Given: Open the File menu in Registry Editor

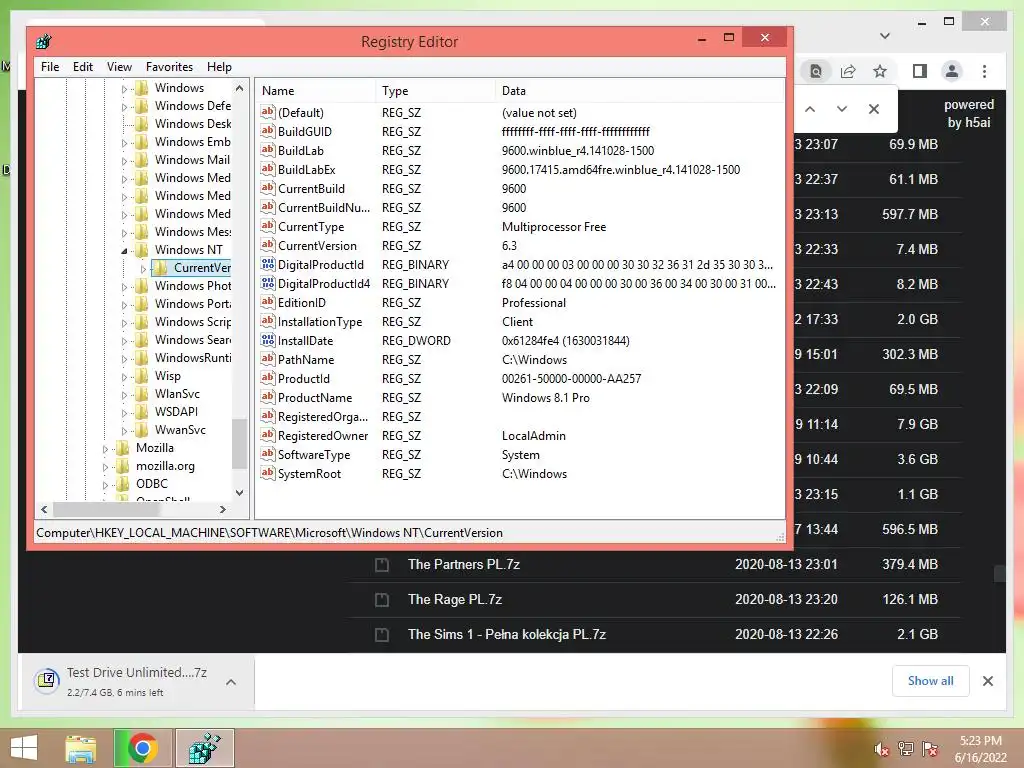Looking at the screenshot, I should tap(50, 67).
